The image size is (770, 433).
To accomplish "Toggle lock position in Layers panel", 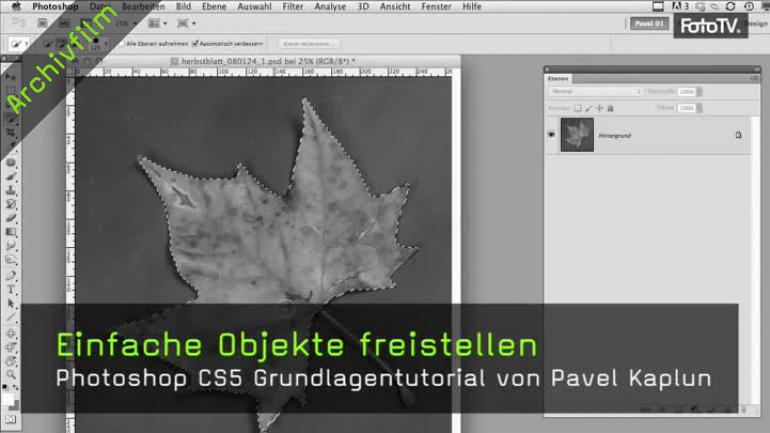I will (x=599, y=108).
